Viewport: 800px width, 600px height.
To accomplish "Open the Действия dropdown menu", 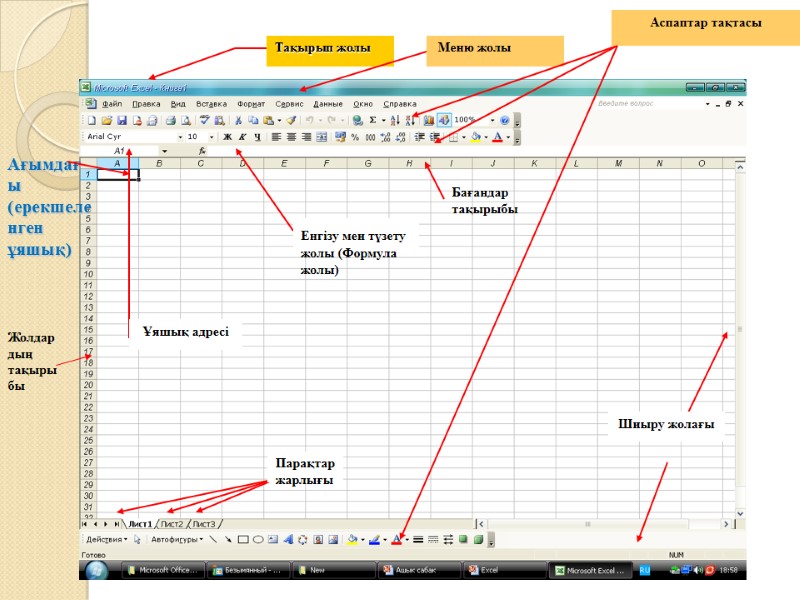I will click(x=107, y=539).
